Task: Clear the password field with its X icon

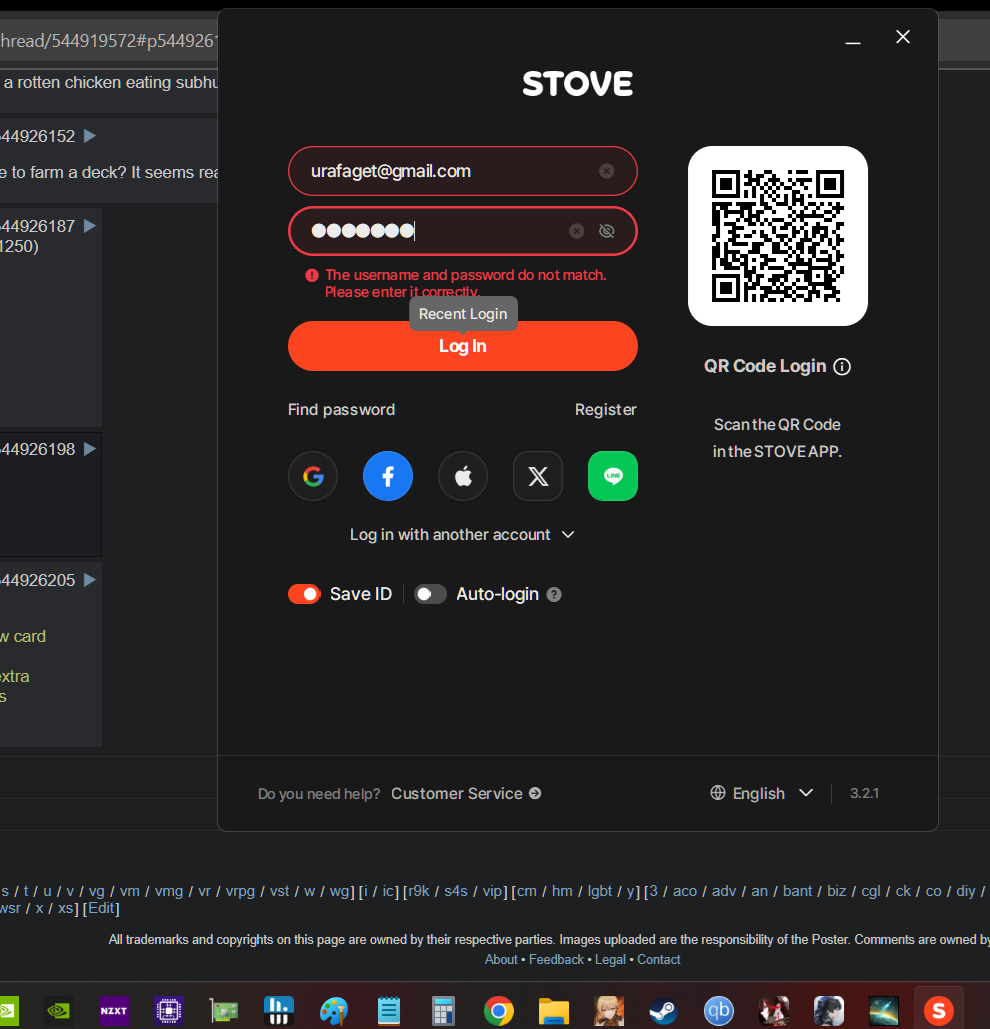Action: pos(576,231)
